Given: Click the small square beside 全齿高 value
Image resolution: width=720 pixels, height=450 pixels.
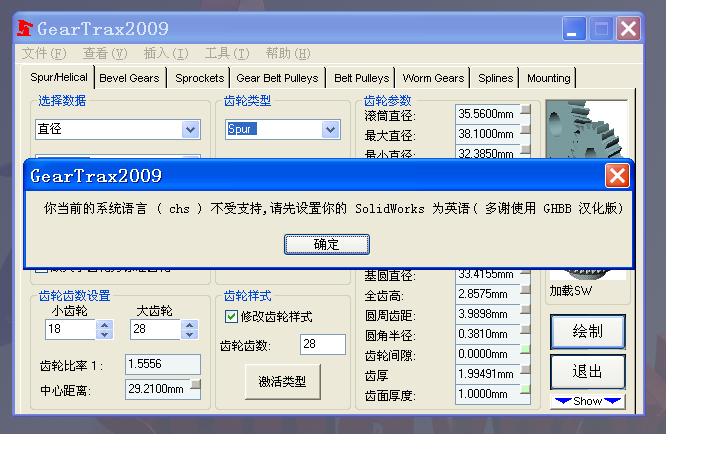Looking at the screenshot, I should 526,289.
